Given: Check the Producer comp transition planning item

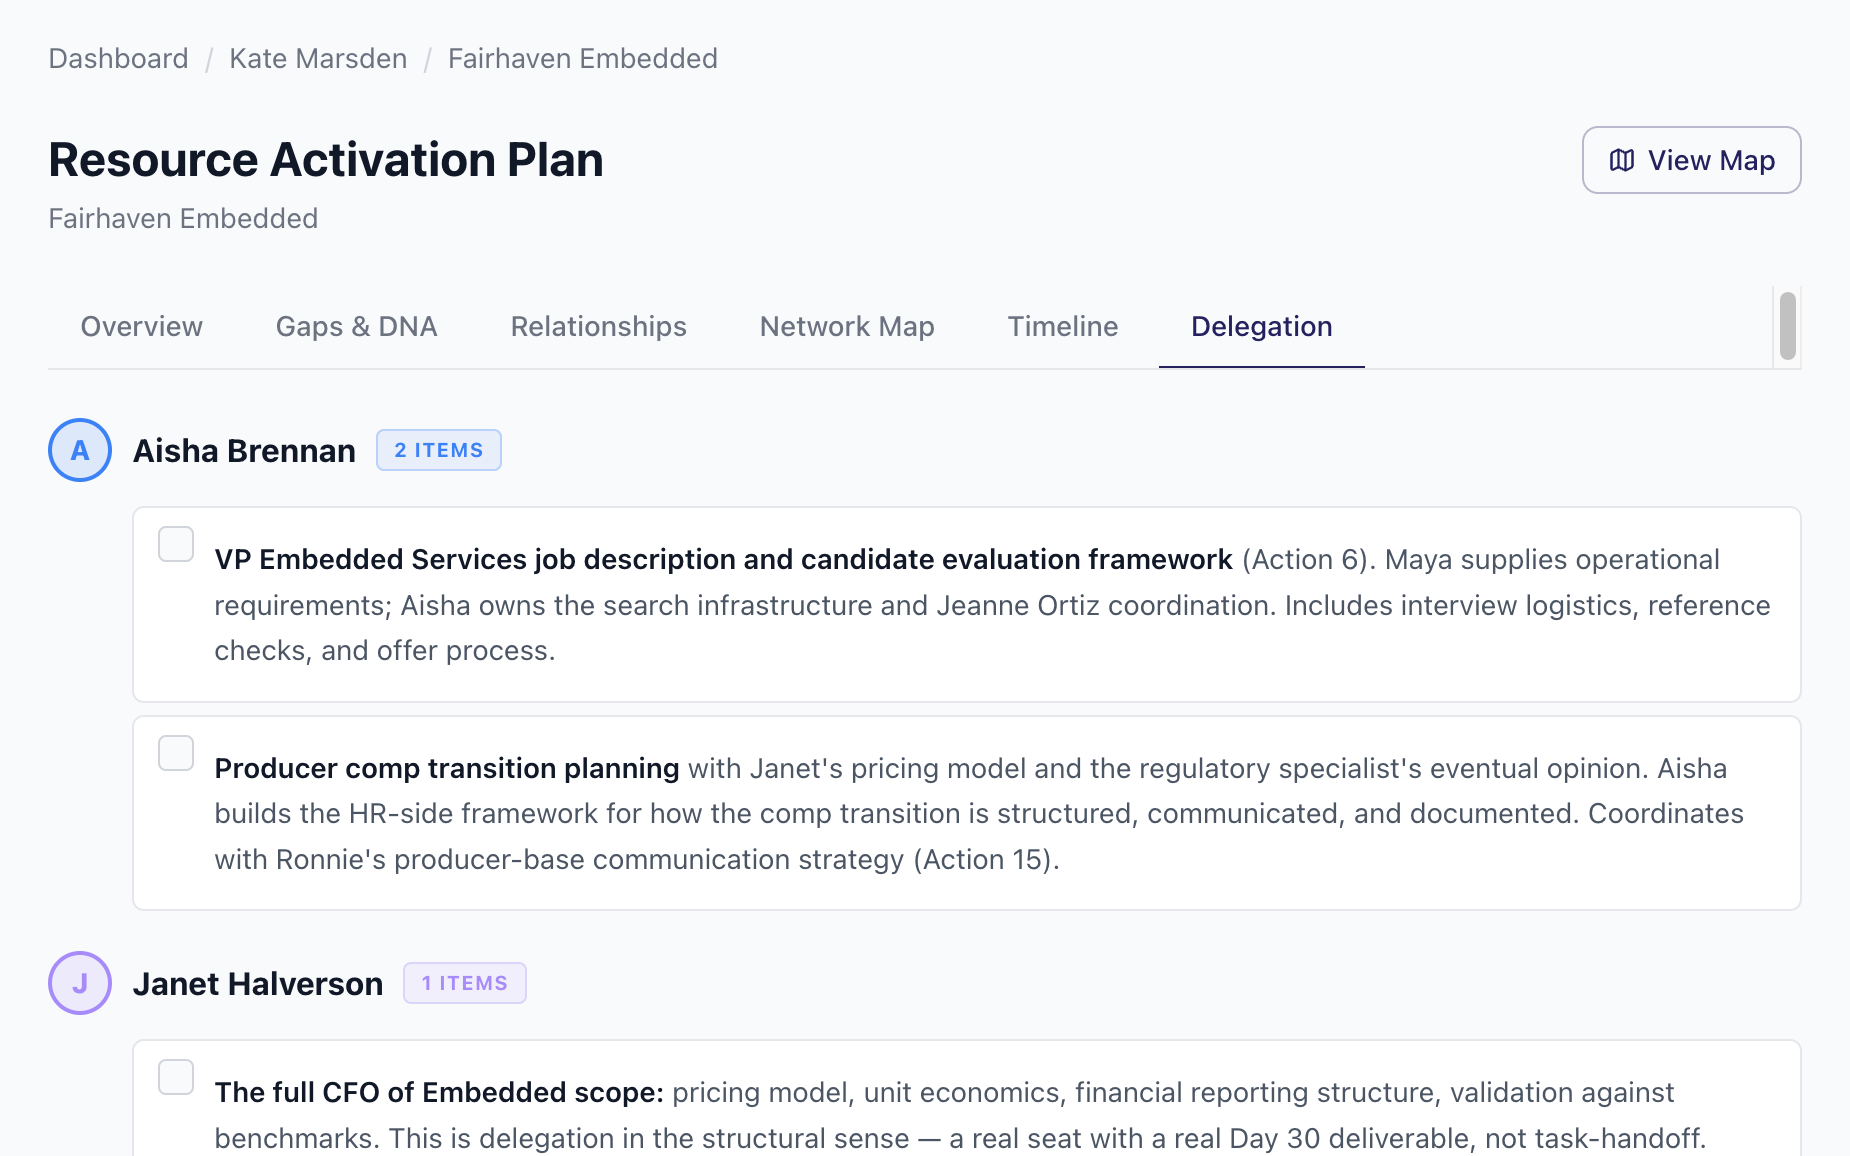Looking at the screenshot, I should pos(176,753).
